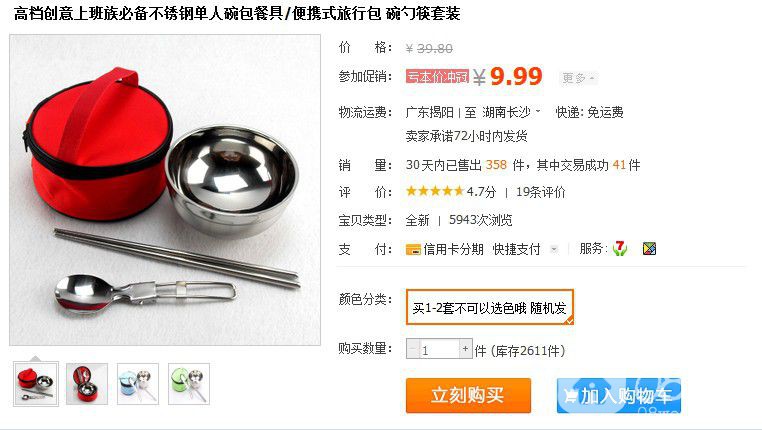
Task: Click the 7-day return service icon
Action: [x=619, y=248]
